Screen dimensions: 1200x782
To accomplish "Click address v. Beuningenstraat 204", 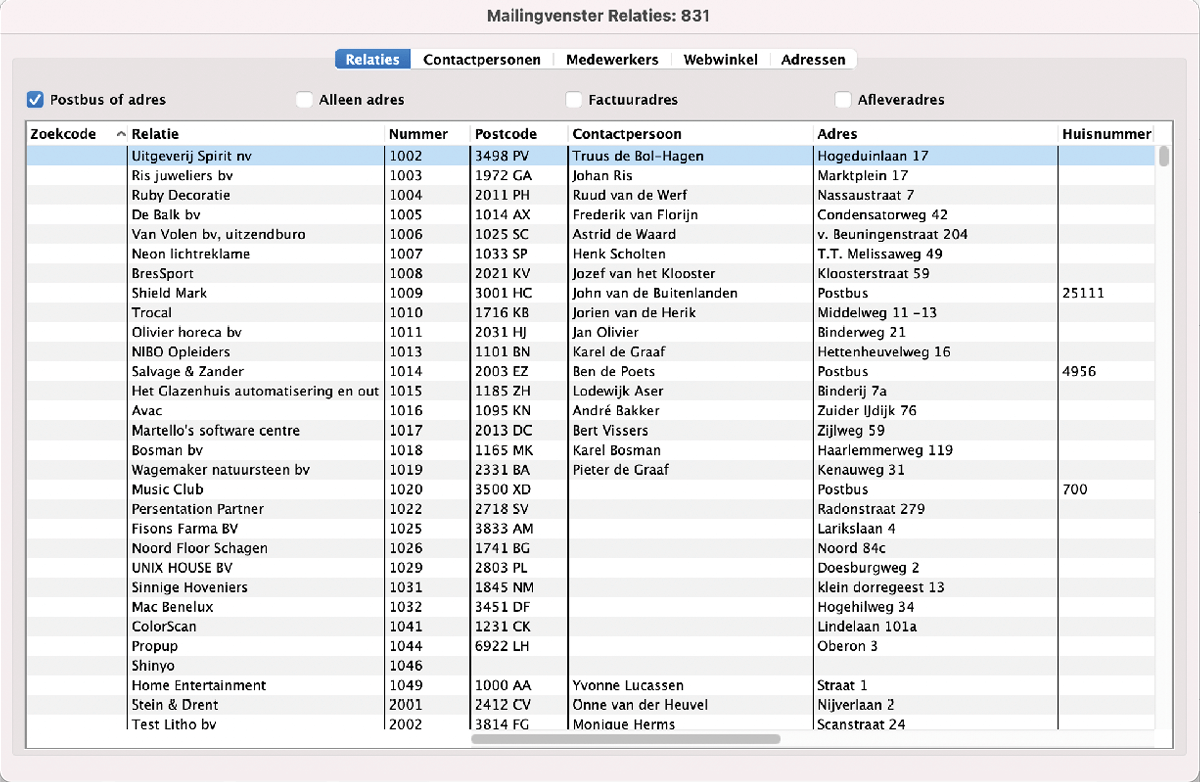I will point(892,234).
